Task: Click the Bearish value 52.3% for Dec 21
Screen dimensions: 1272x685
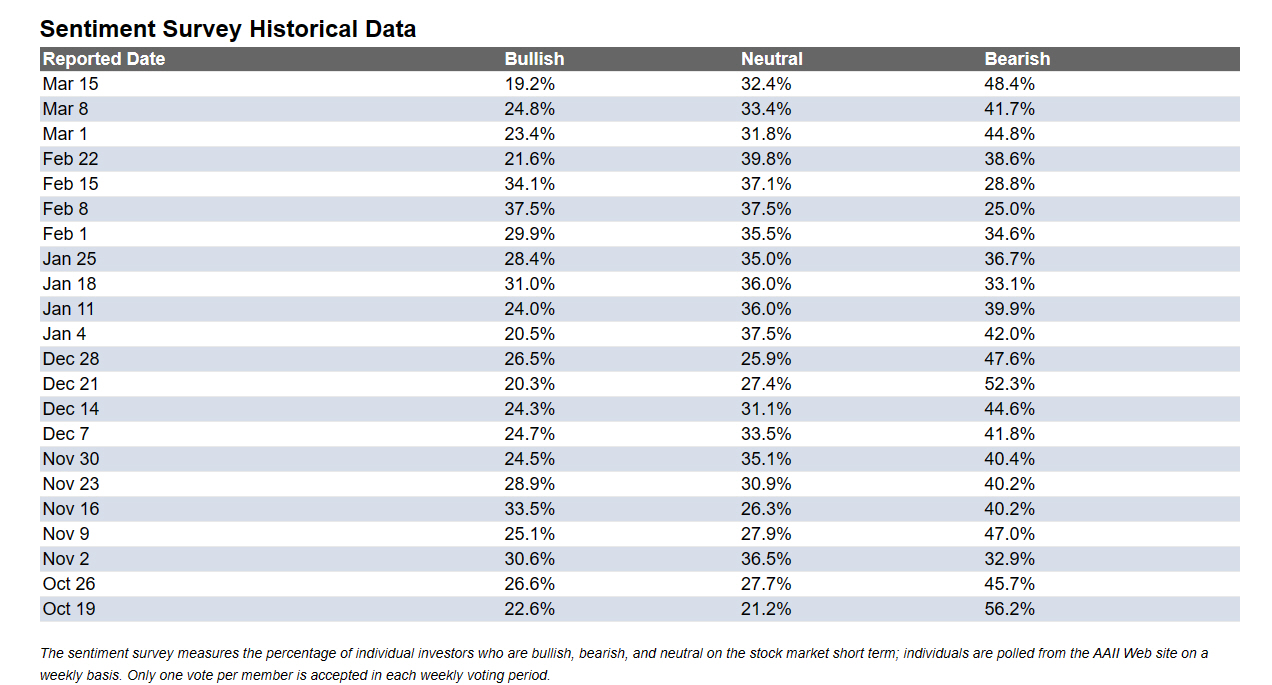Action: coord(1010,384)
